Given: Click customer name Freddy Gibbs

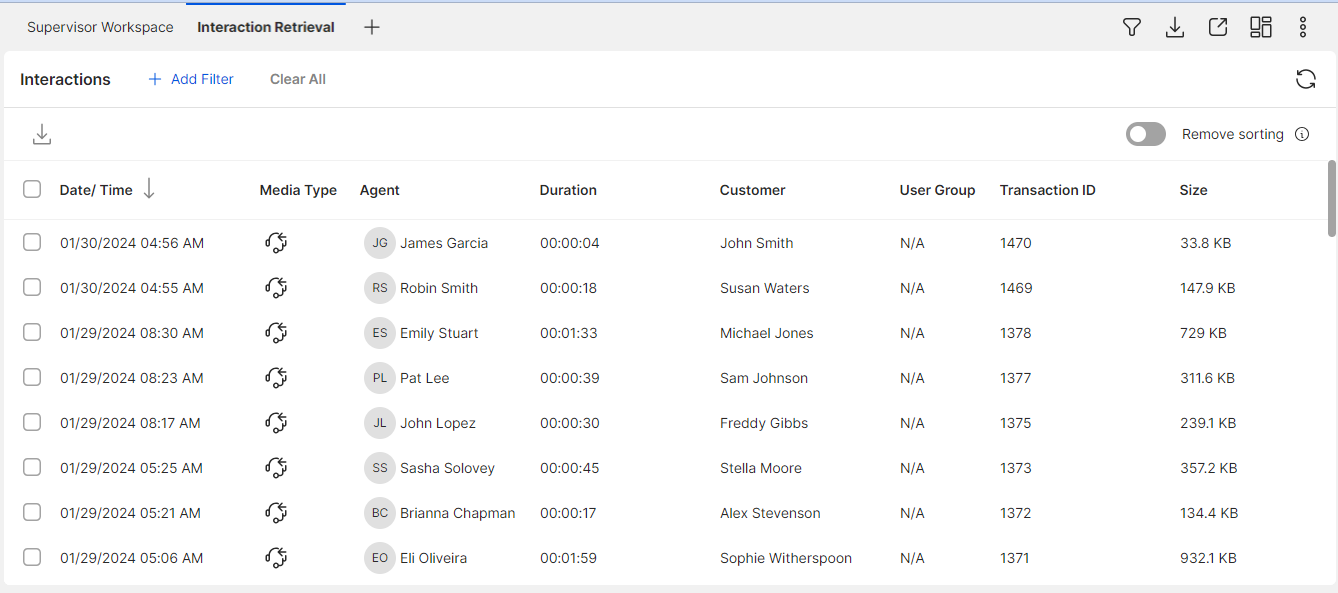Looking at the screenshot, I should click(x=764, y=423).
